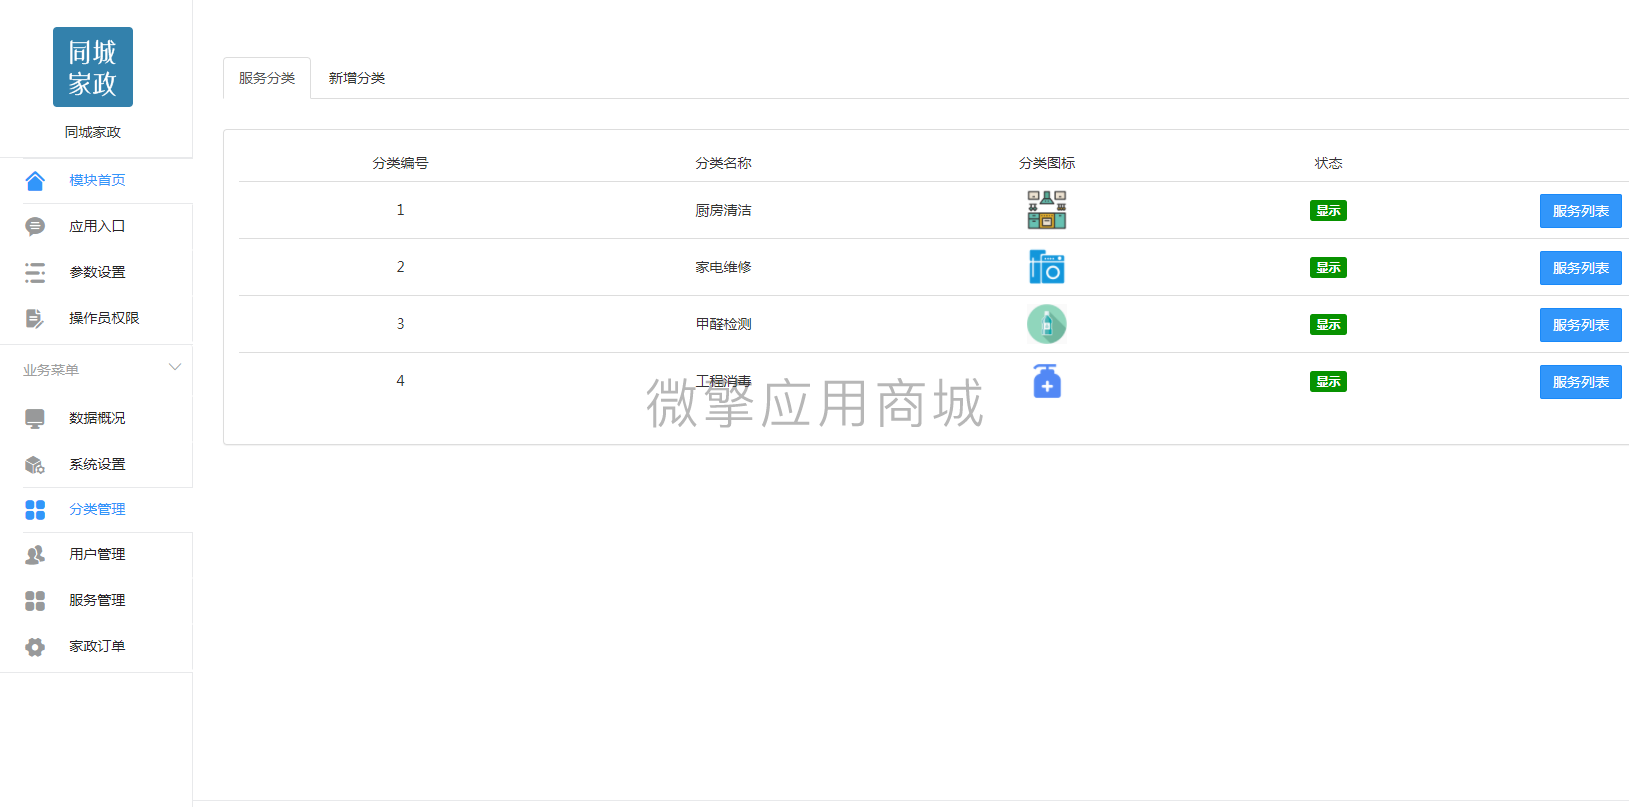Image resolution: width=1629 pixels, height=807 pixels.
Task: Click the sanitizer bottle icon for 工程消毒
Action: (x=1047, y=381)
